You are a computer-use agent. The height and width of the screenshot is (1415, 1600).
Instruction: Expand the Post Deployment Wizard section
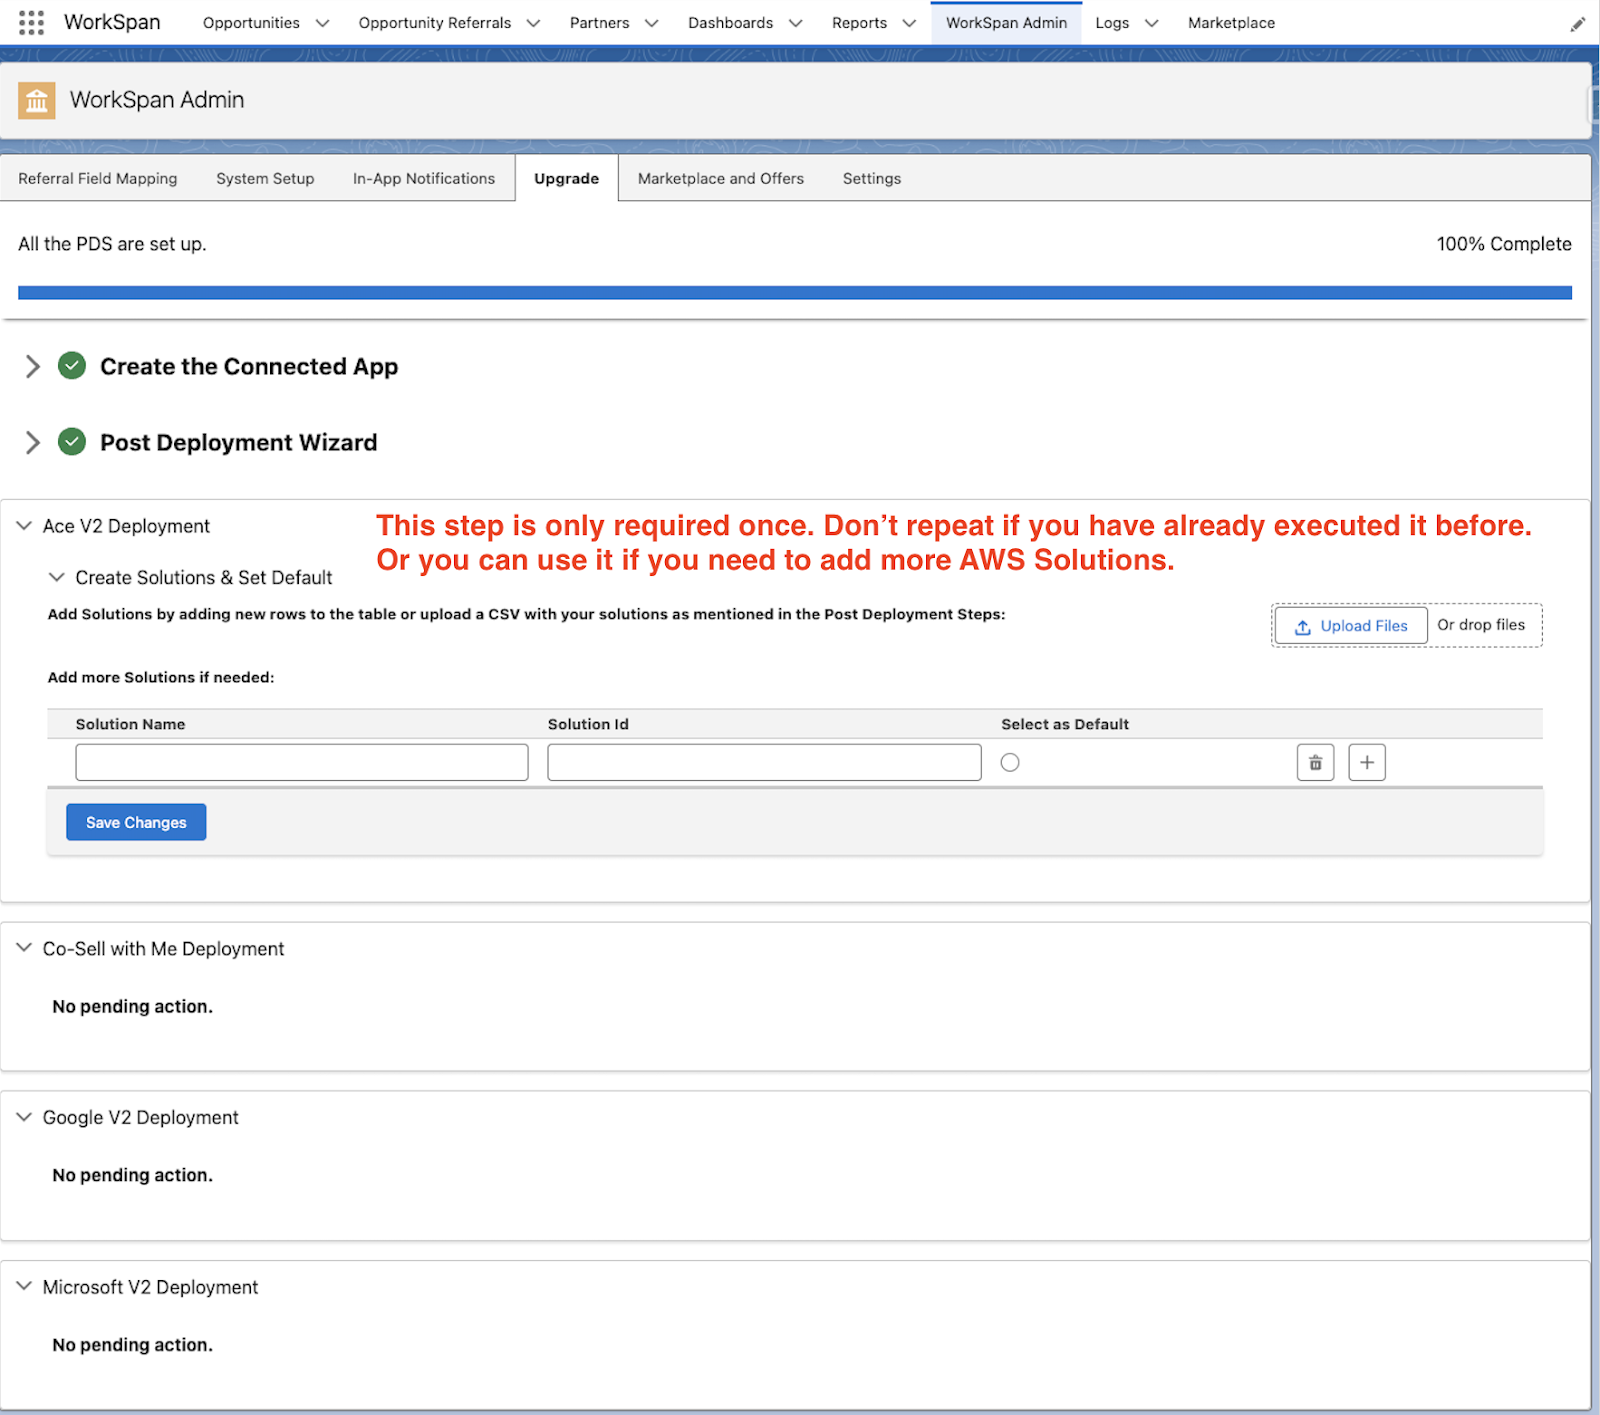coord(33,442)
